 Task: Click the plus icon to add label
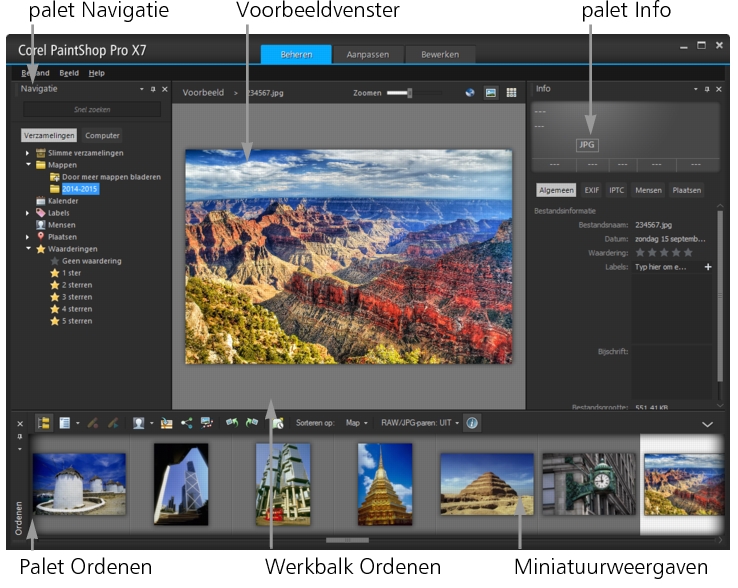(x=708, y=267)
